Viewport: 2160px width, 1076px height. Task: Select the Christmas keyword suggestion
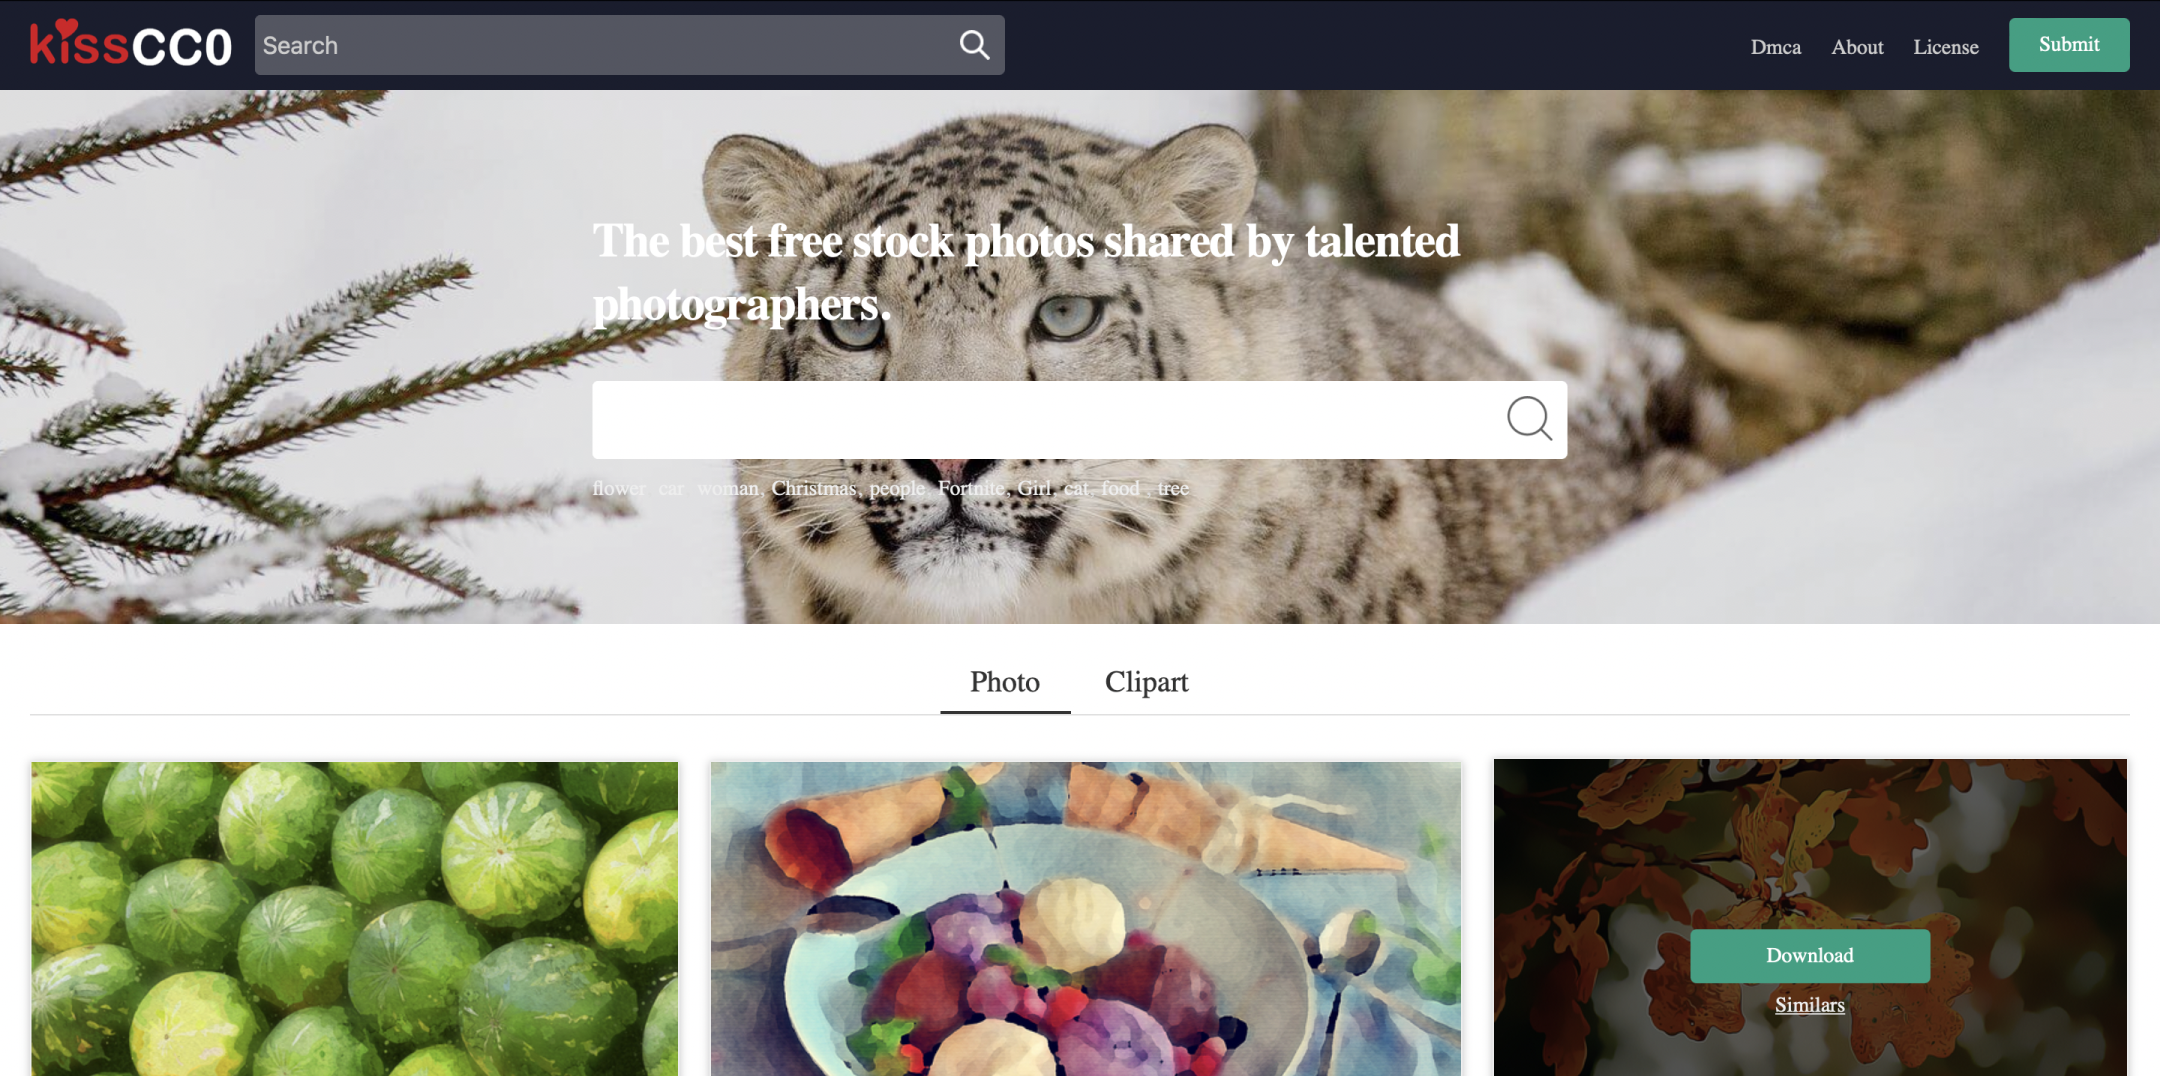coord(814,488)
